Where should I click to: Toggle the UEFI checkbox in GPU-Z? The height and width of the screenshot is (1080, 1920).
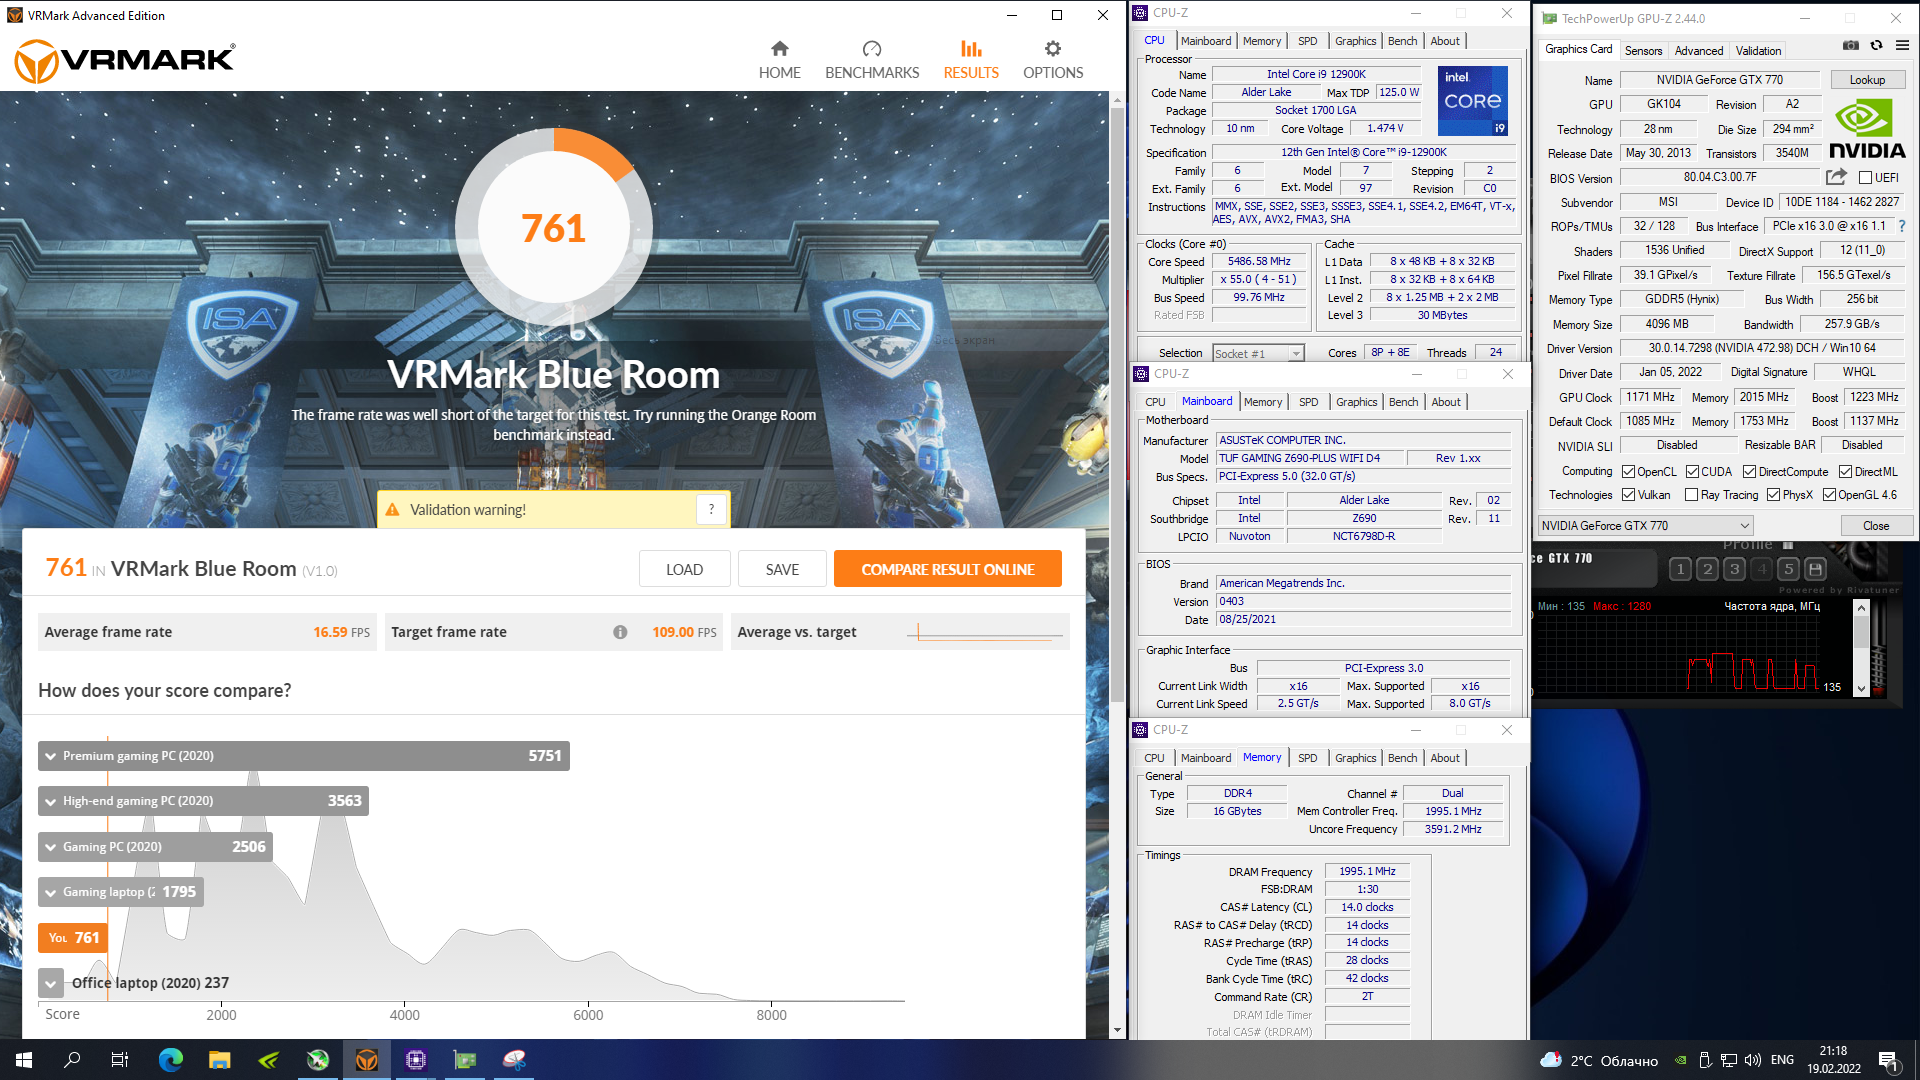(x=1865, y=178)
